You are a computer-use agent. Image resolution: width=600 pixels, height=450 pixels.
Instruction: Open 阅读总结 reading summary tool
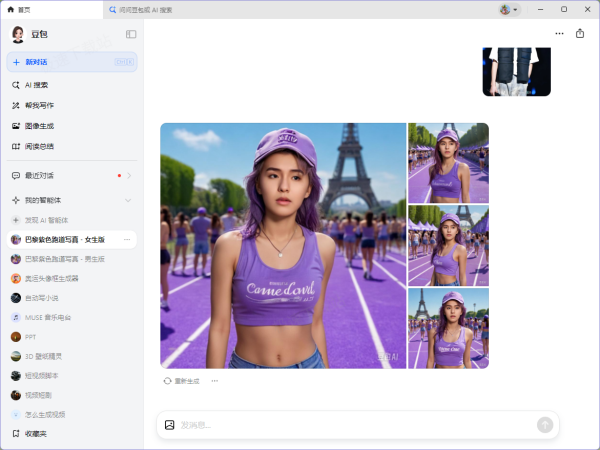click(x=39, y=146)
